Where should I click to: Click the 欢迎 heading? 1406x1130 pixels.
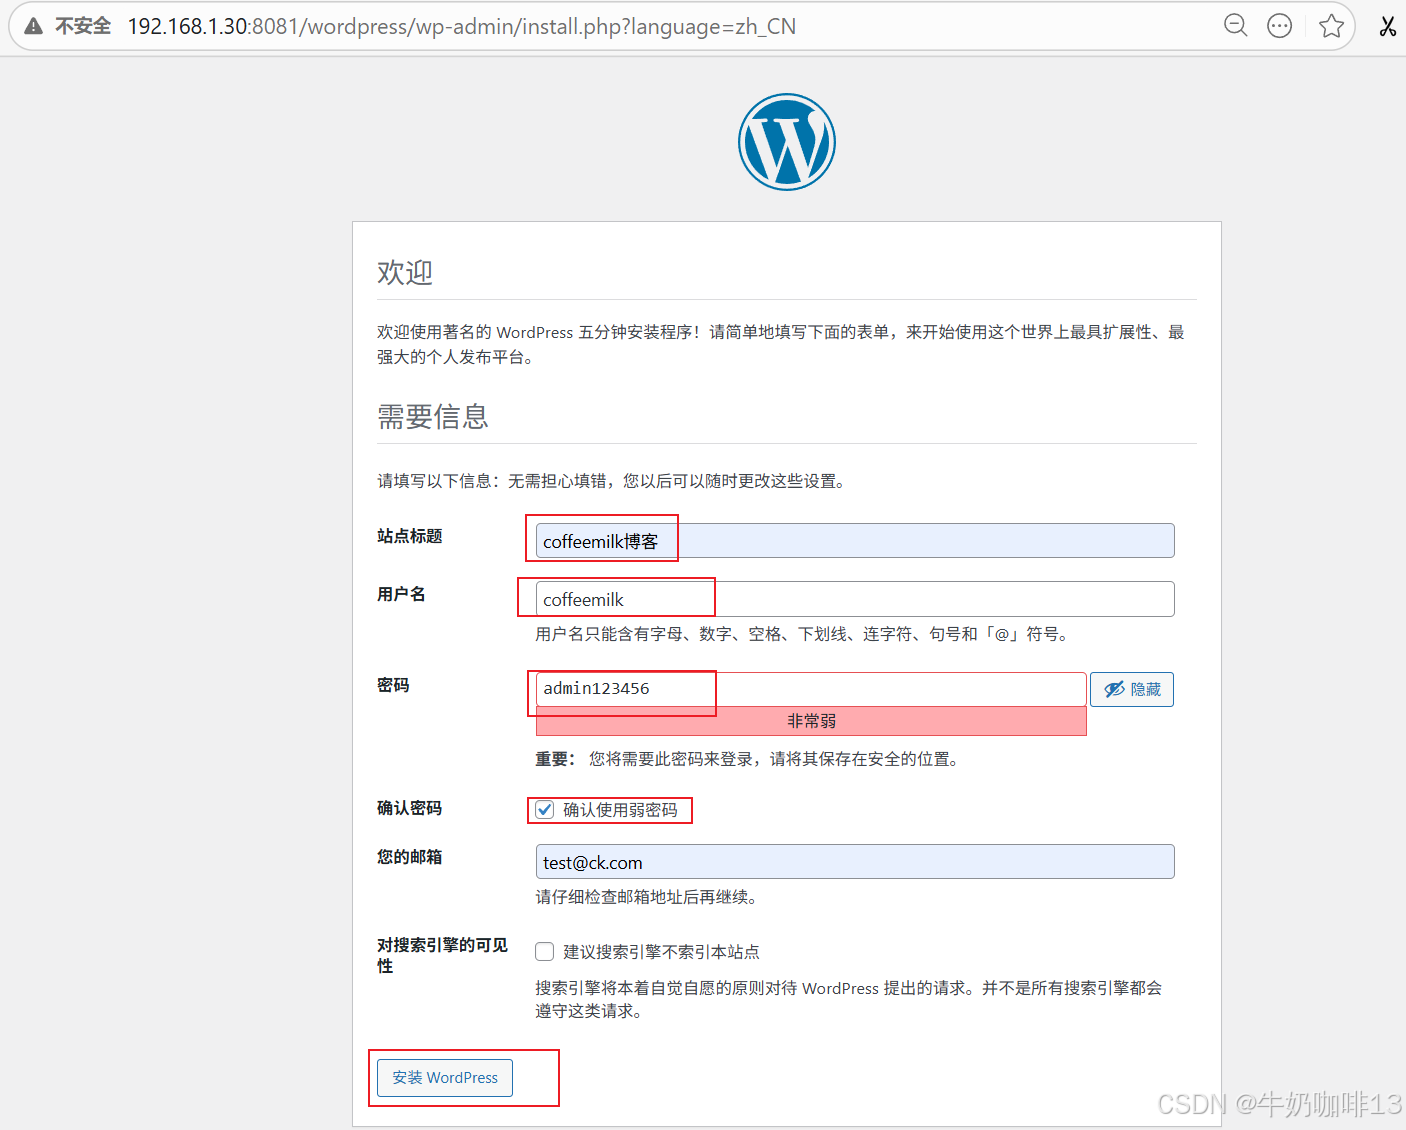405,272
